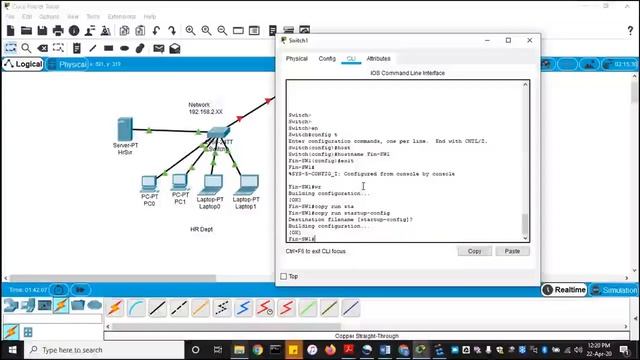Click the PC0 device

tap(149, 184)
